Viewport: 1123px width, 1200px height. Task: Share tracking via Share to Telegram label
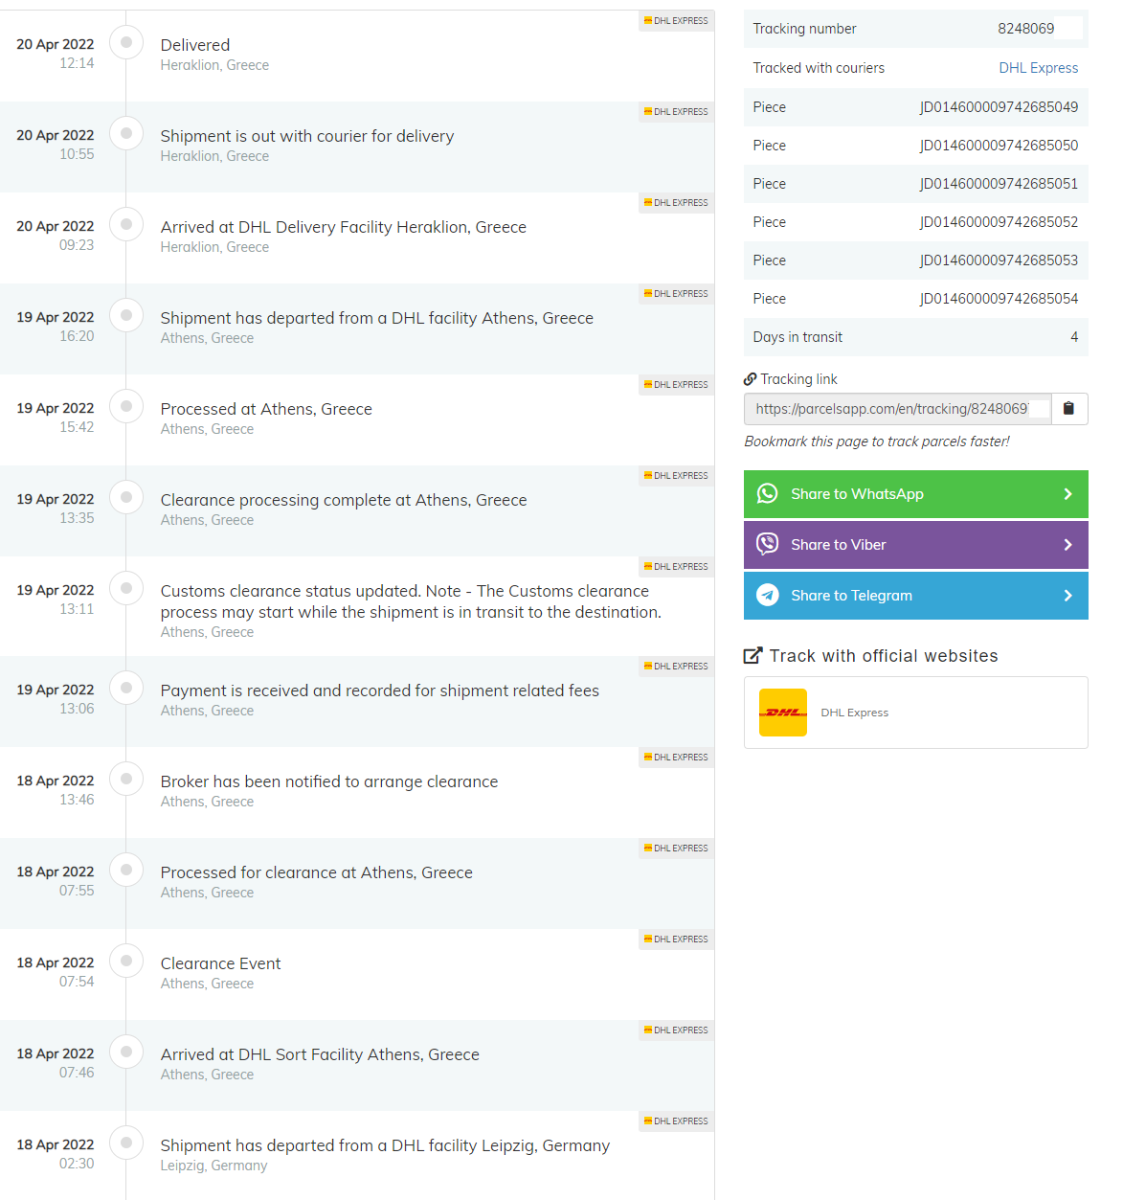pos(851,595)
